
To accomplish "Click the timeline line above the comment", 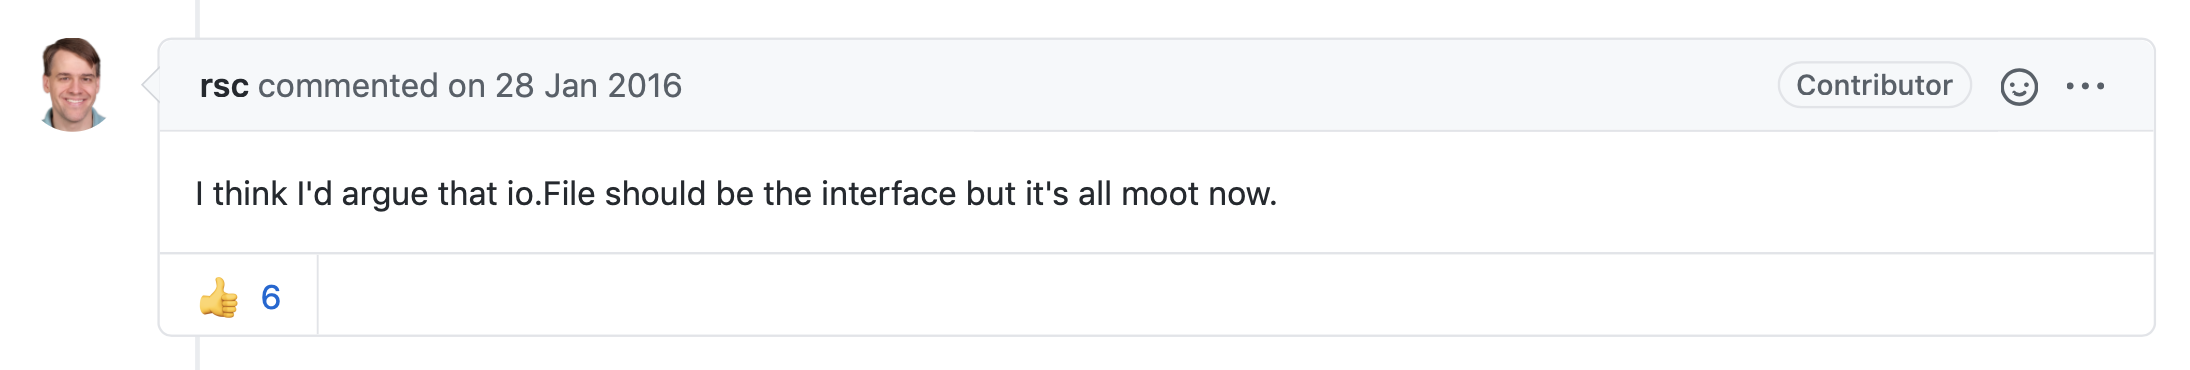I will tap(198, 18).
